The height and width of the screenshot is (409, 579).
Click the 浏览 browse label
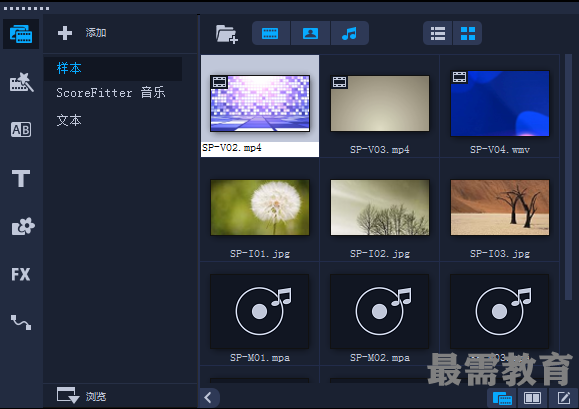point(96,396)
